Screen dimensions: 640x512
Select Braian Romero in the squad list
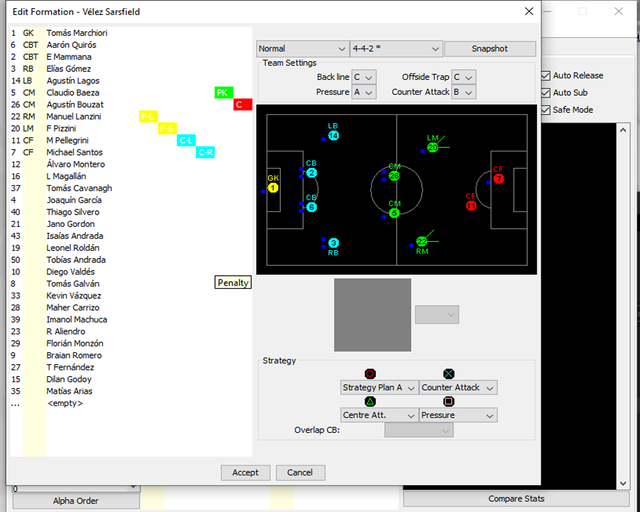point(74,355)
